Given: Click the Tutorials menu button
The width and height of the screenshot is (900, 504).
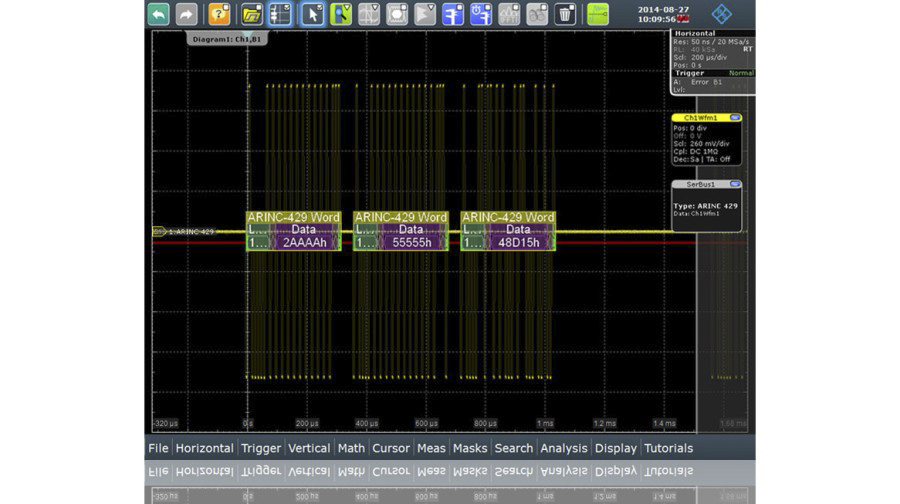Looking at the screenshot, I should tap(668, 448).
